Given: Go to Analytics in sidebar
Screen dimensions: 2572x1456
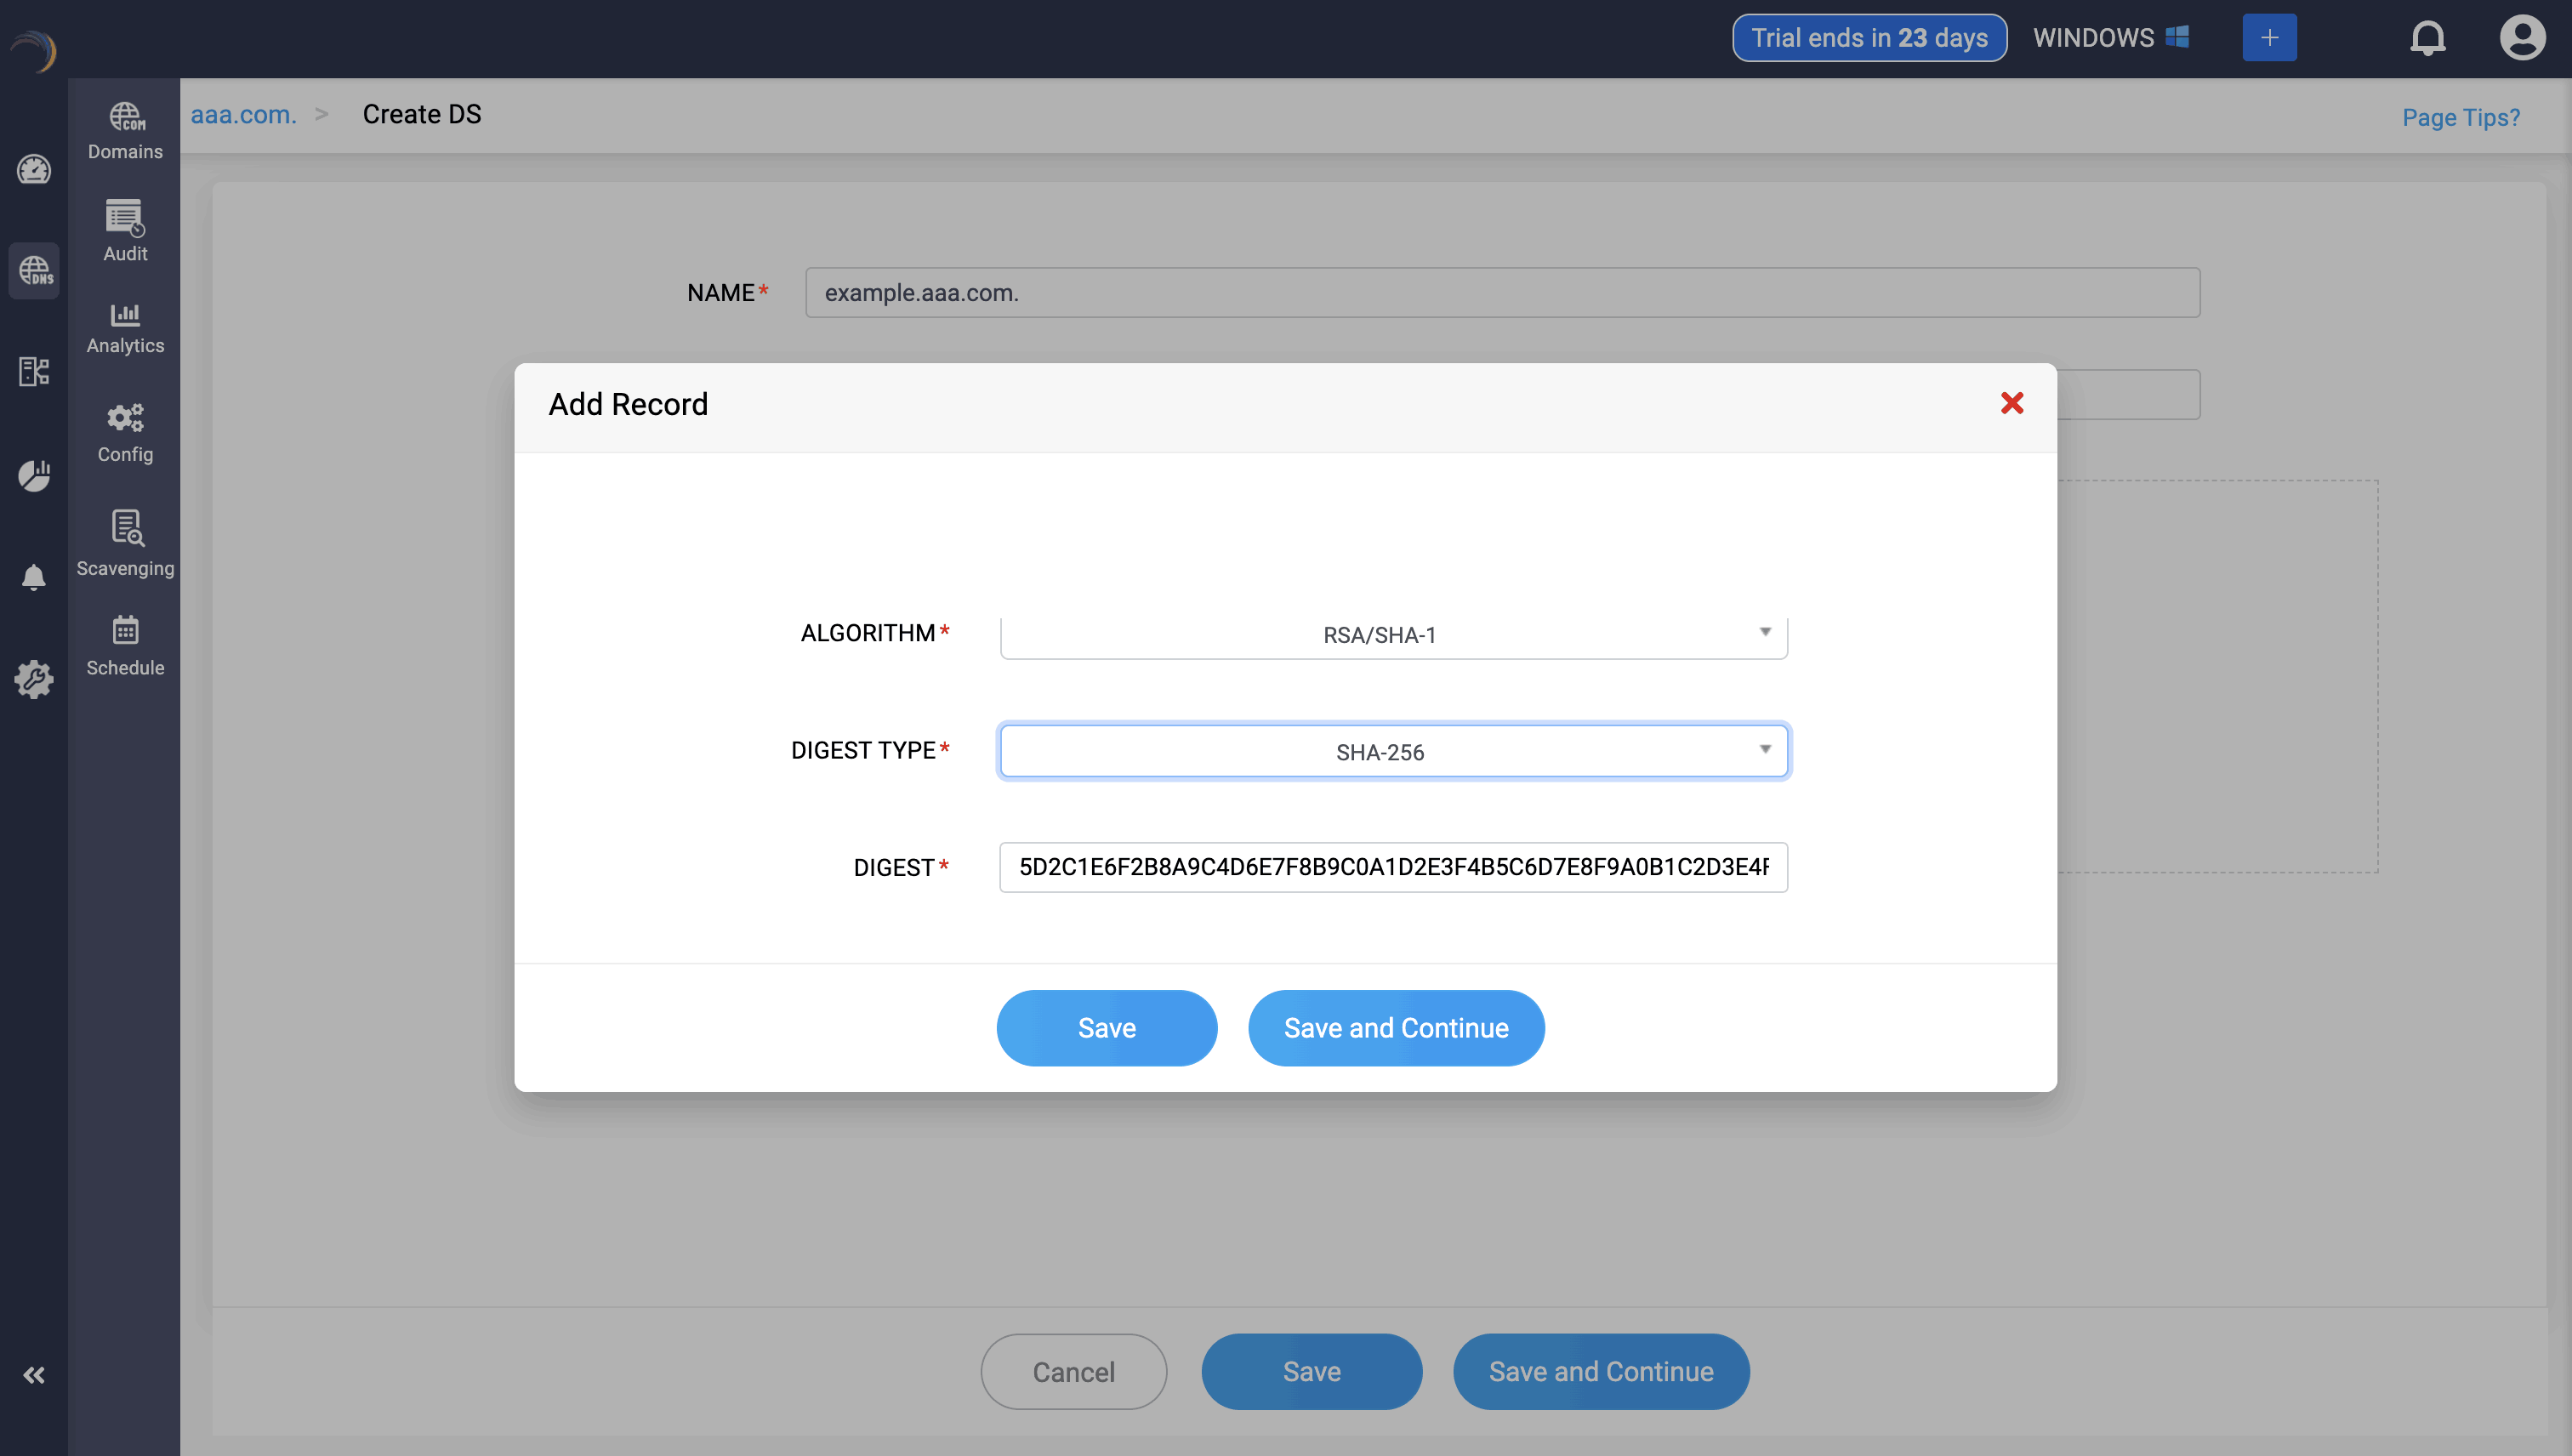Looking at the screenshot, I should coord(125,328).
